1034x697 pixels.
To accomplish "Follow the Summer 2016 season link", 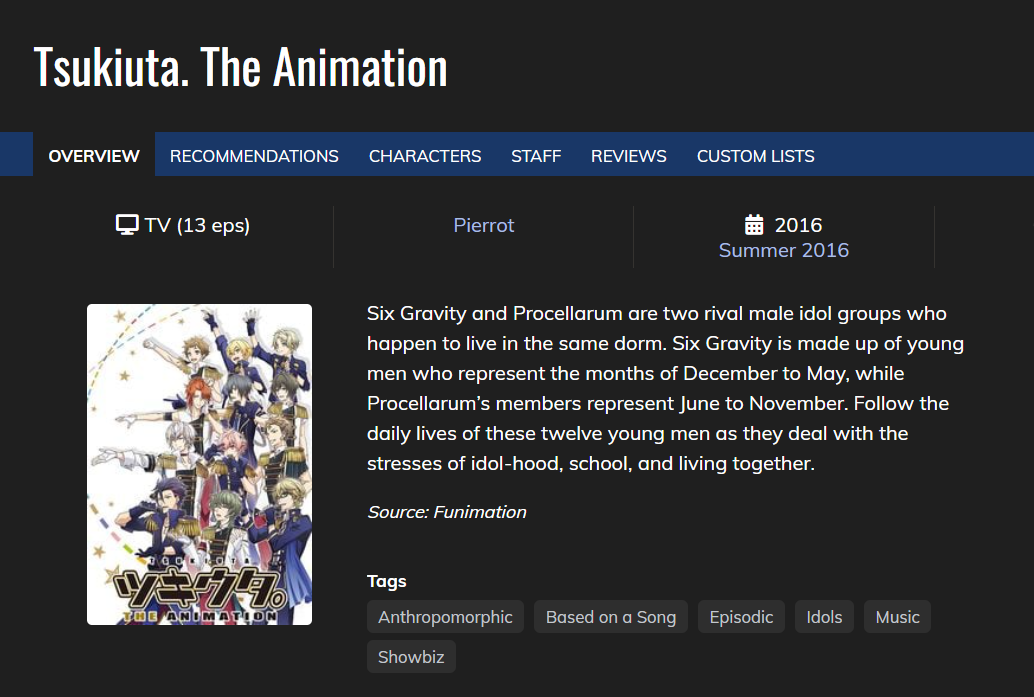I will [784, 250].
